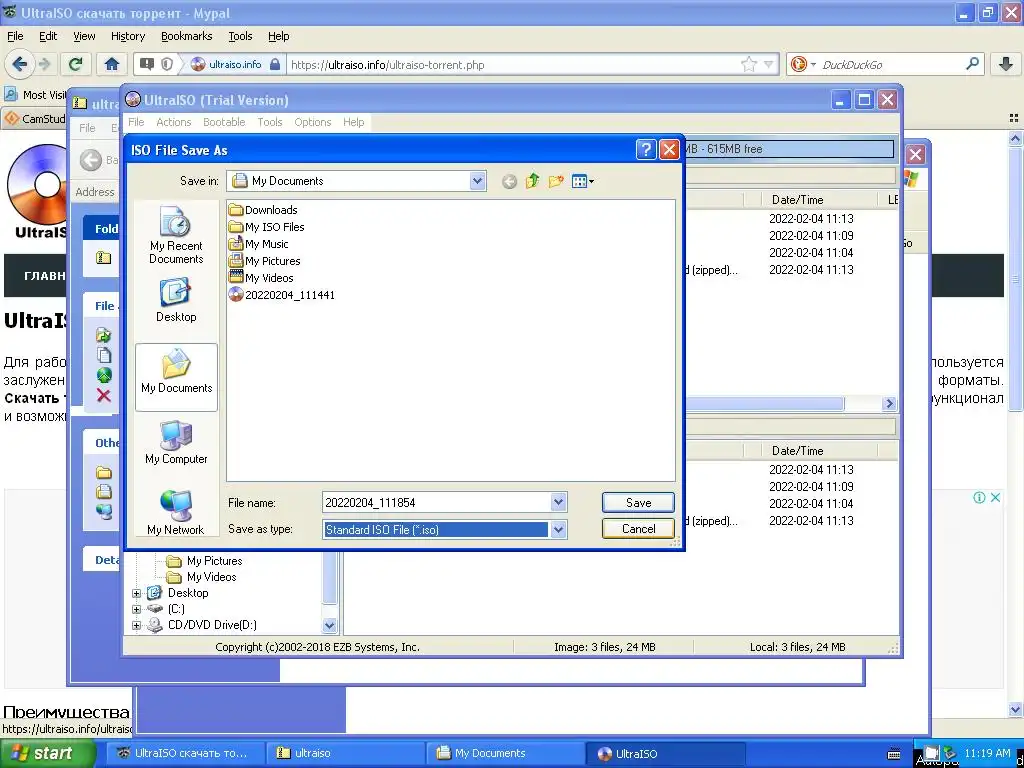Click browser Forward arrow in Mypal
Screen dimensions: 1024x768
click(44, 64)
